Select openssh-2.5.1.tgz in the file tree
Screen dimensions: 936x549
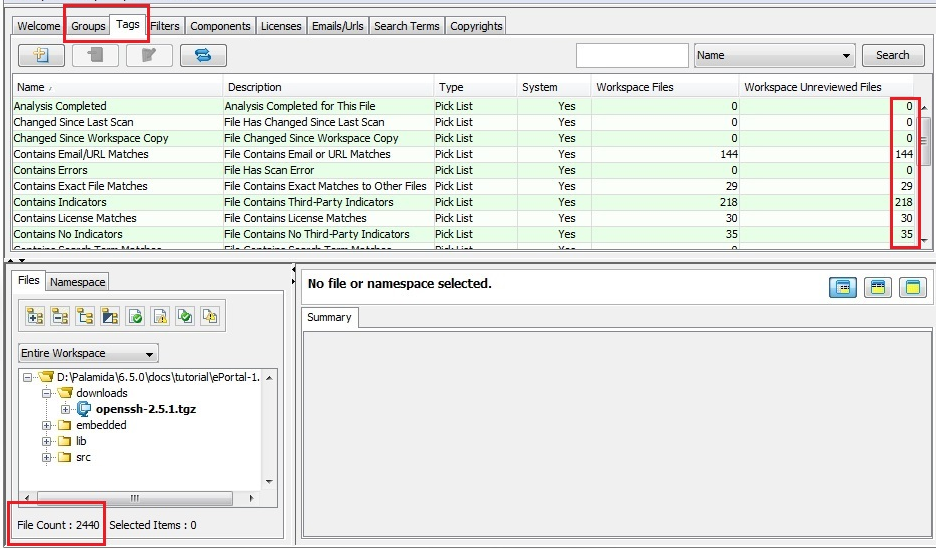coord(146,409)
